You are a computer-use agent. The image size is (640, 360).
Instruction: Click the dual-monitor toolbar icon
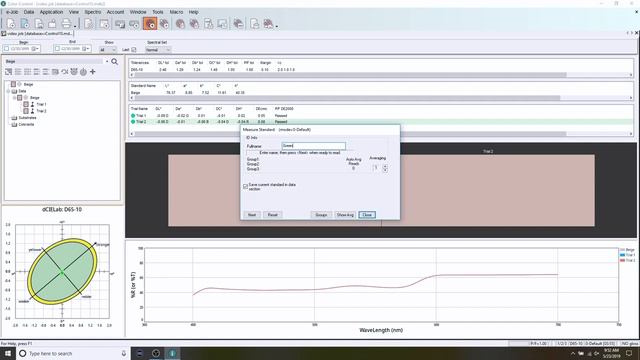pyautogui.click(x=120, y=24)
